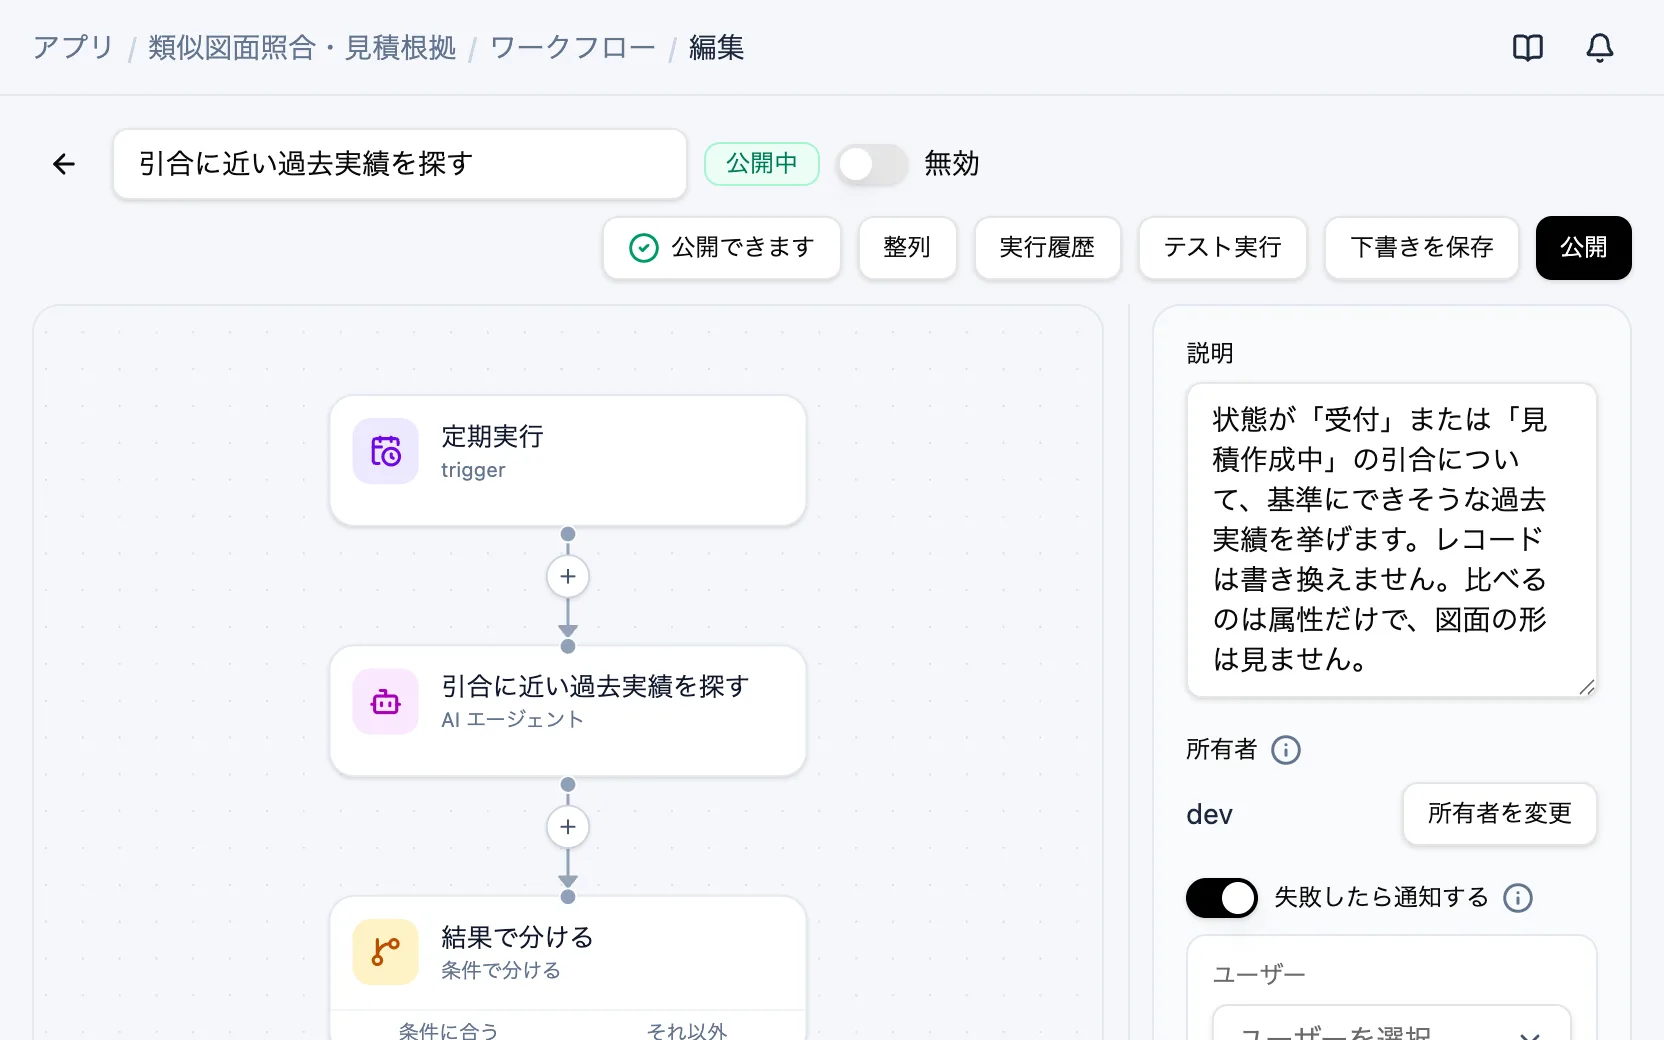
Task: Add step below 定期実行 node
Action: point(568,577)
